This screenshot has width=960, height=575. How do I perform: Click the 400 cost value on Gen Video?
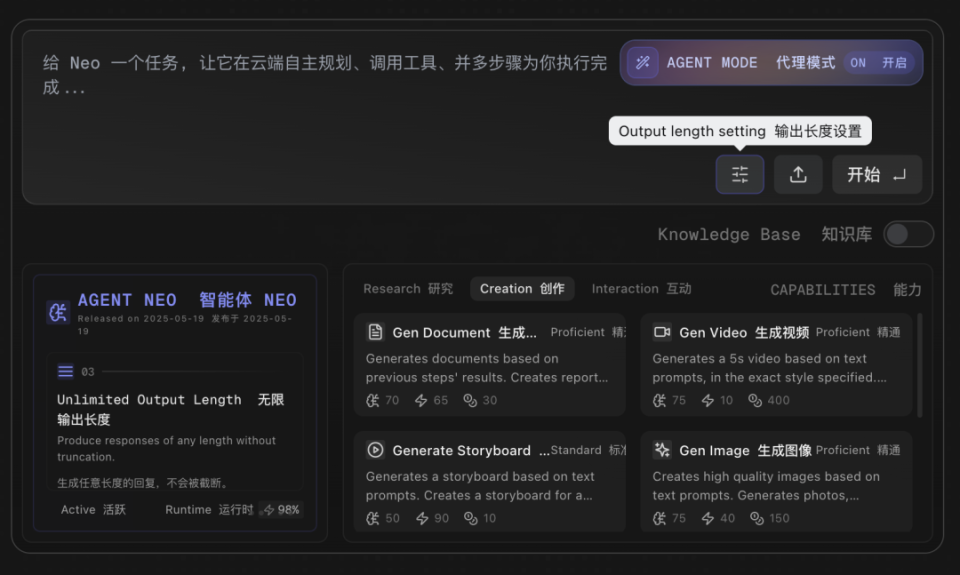point(778,400)
